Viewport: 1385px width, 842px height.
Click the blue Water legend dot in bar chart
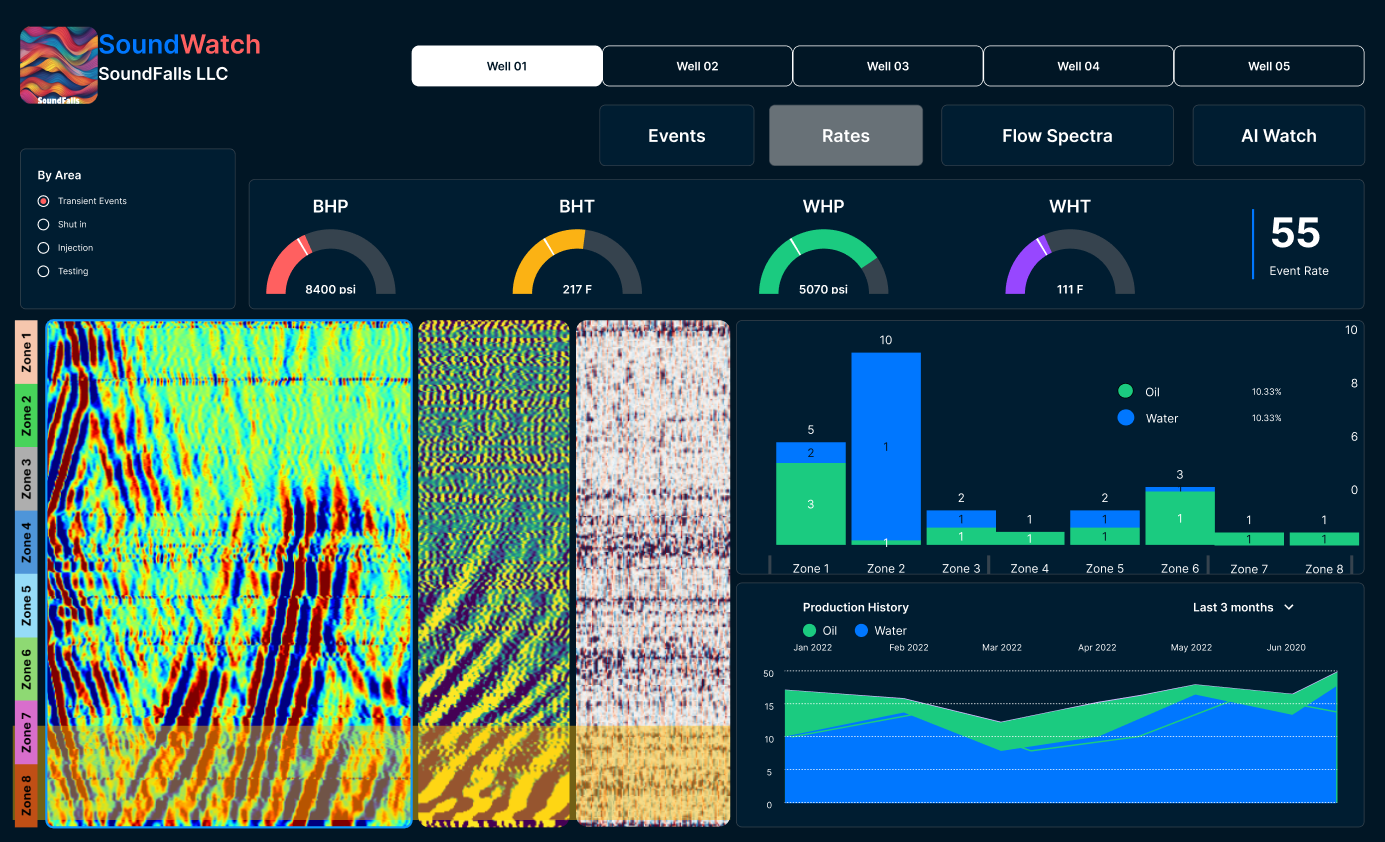[x=1126, y=418]
